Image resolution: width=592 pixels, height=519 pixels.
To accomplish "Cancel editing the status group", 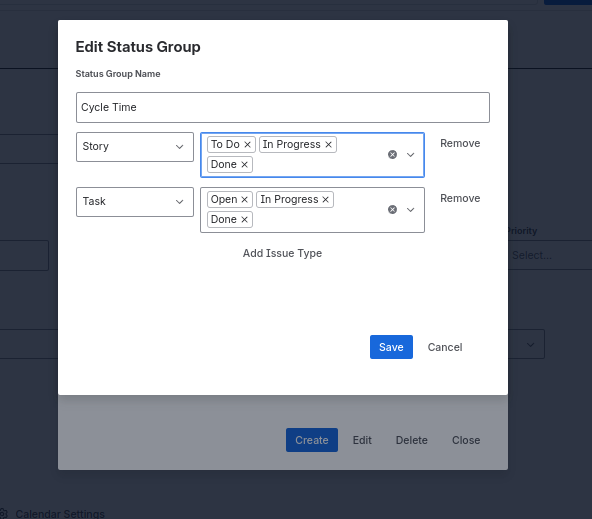I will (x=445, y=347).
